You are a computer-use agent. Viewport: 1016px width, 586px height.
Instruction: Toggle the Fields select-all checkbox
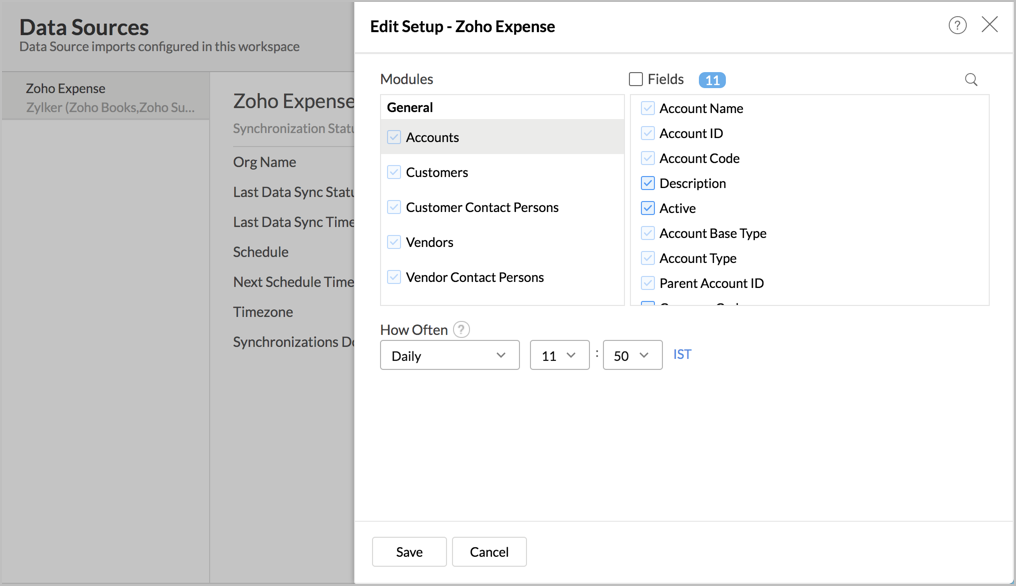click(x=636, y=79)
